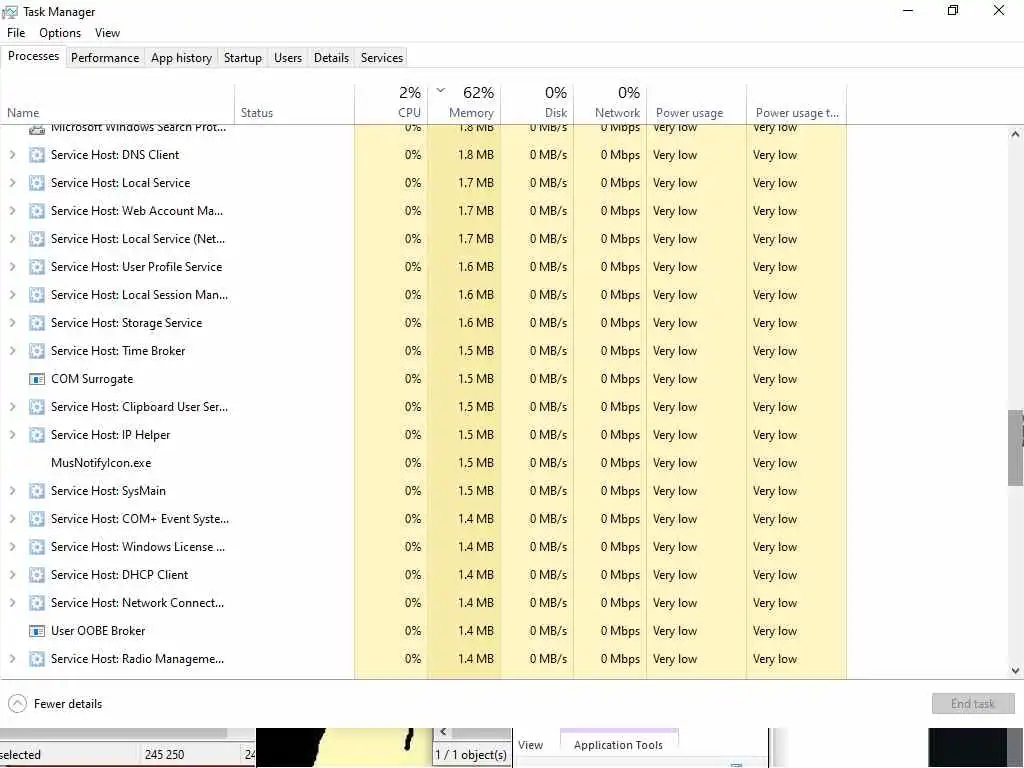This screenshot has height=768, width=1024.
Task: Switch to the Performance tab
Action: tap(105, 57)
